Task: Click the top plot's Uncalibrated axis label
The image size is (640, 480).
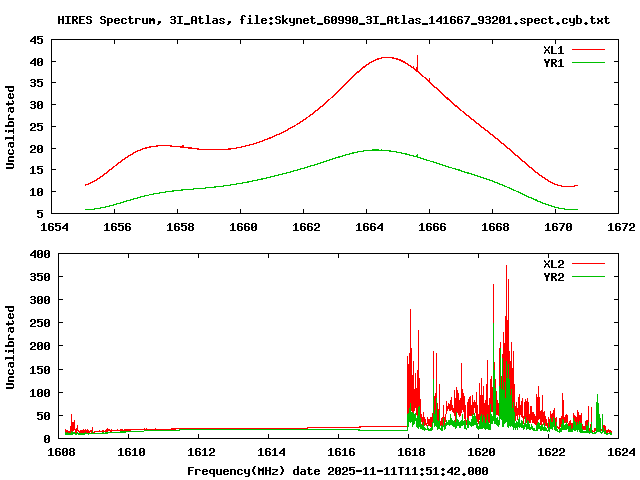Action: tap(11, 127)
